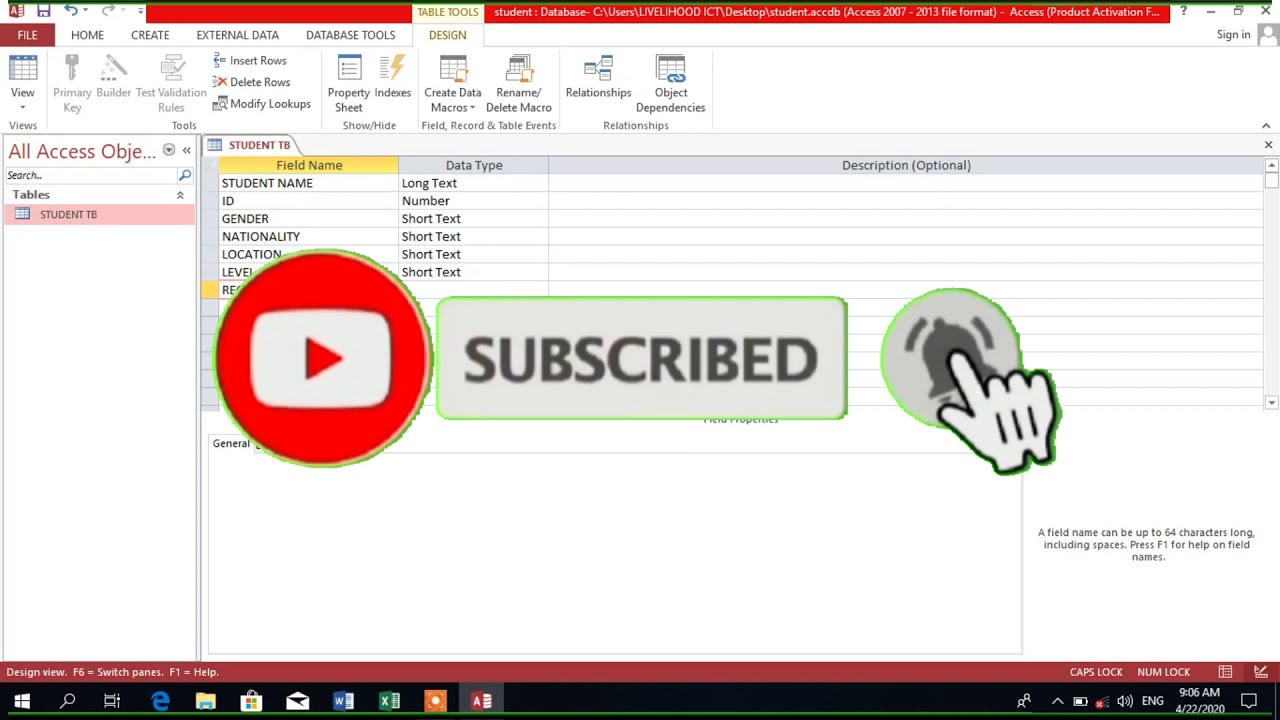1280x720 pixels.
Task: Select the NATIONALITY field name
Action: pos(309,237)
